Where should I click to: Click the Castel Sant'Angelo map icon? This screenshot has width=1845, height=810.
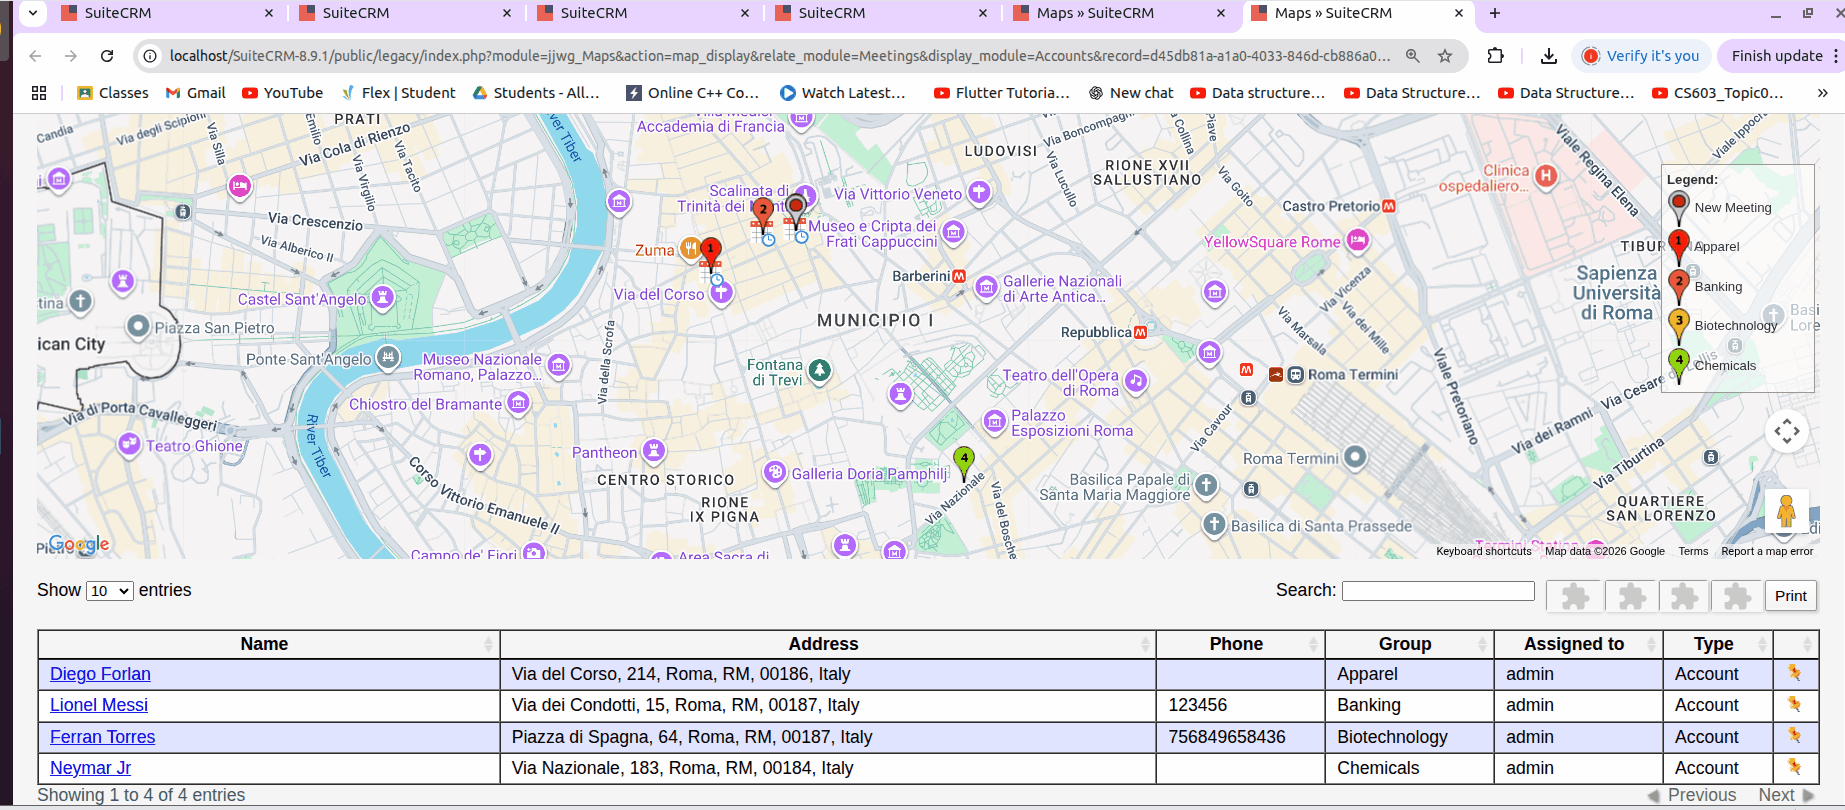coord(382,297)
